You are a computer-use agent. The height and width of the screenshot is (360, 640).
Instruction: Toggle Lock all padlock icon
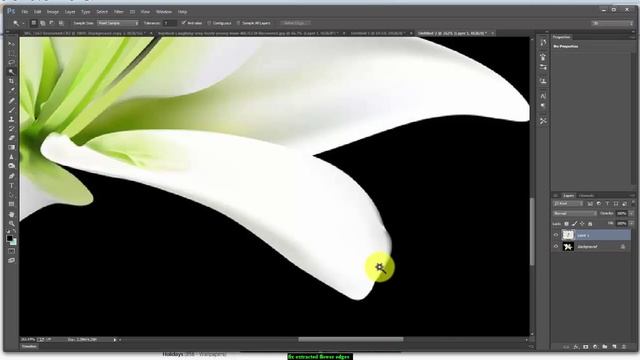[590, 224]
